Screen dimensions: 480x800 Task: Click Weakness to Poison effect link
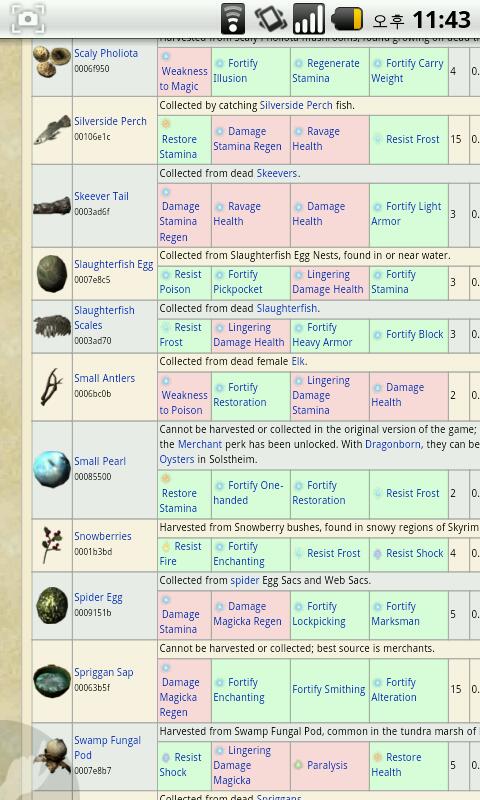click(x=184, y=403)
